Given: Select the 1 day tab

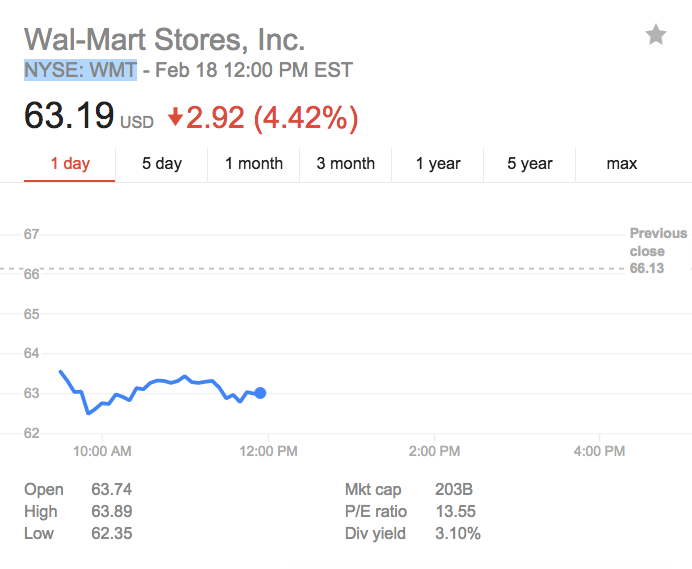Looking at the screenshot, I should (x=70, y=164).
